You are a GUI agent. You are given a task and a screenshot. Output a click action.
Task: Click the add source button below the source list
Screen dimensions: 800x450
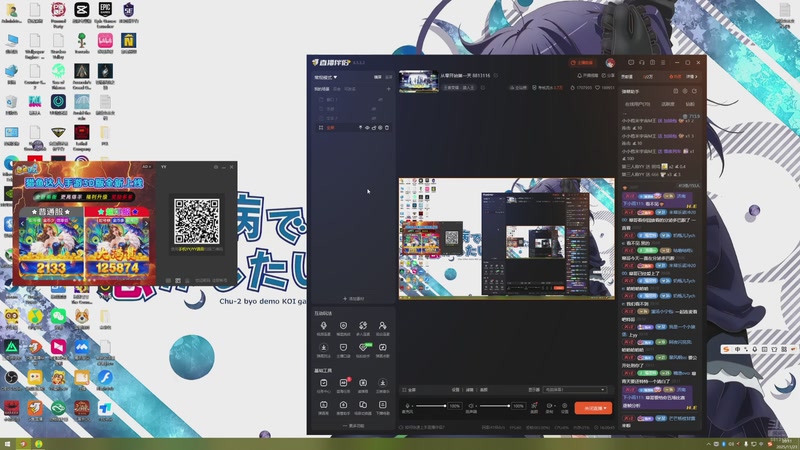[x=354, y=299]
